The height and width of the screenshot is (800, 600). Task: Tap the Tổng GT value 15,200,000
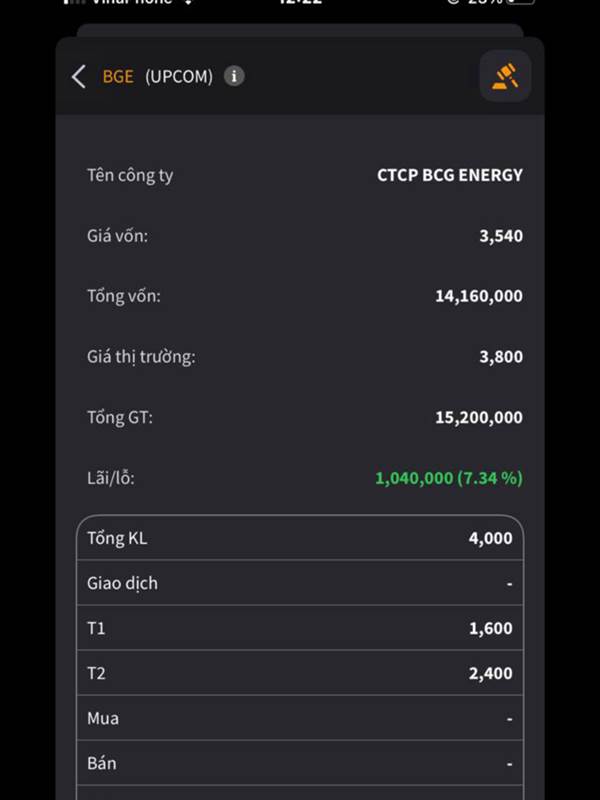(x=479, y=417)
